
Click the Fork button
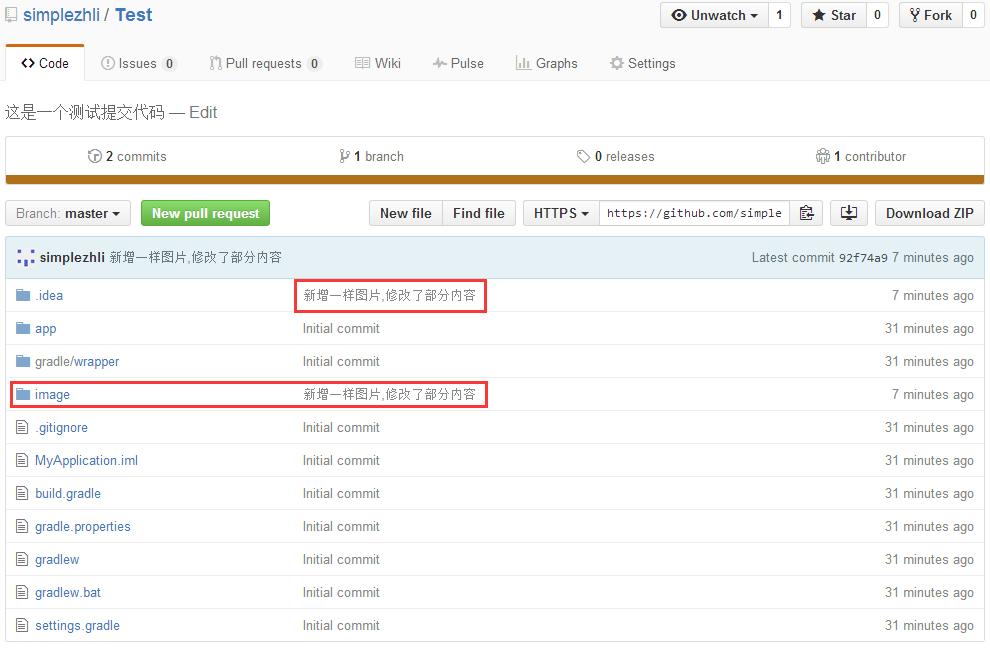point(931,15)
